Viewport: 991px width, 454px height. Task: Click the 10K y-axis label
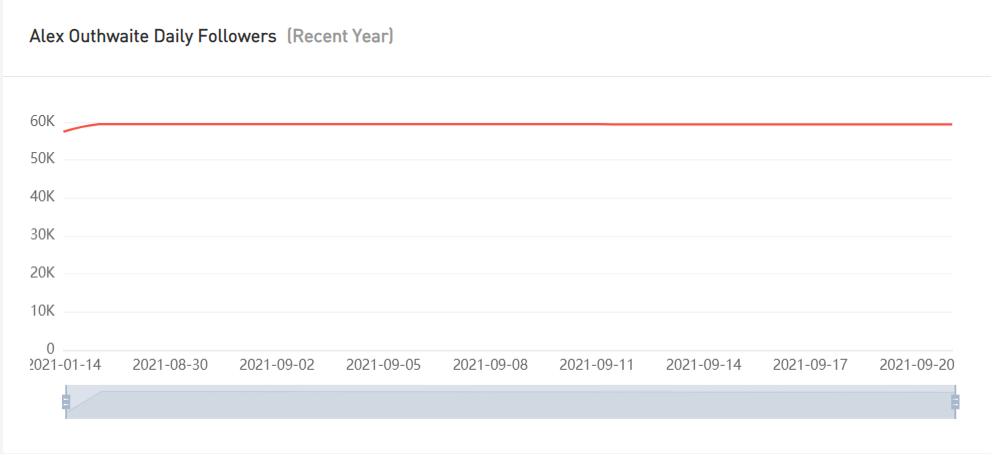coord(42,311)
